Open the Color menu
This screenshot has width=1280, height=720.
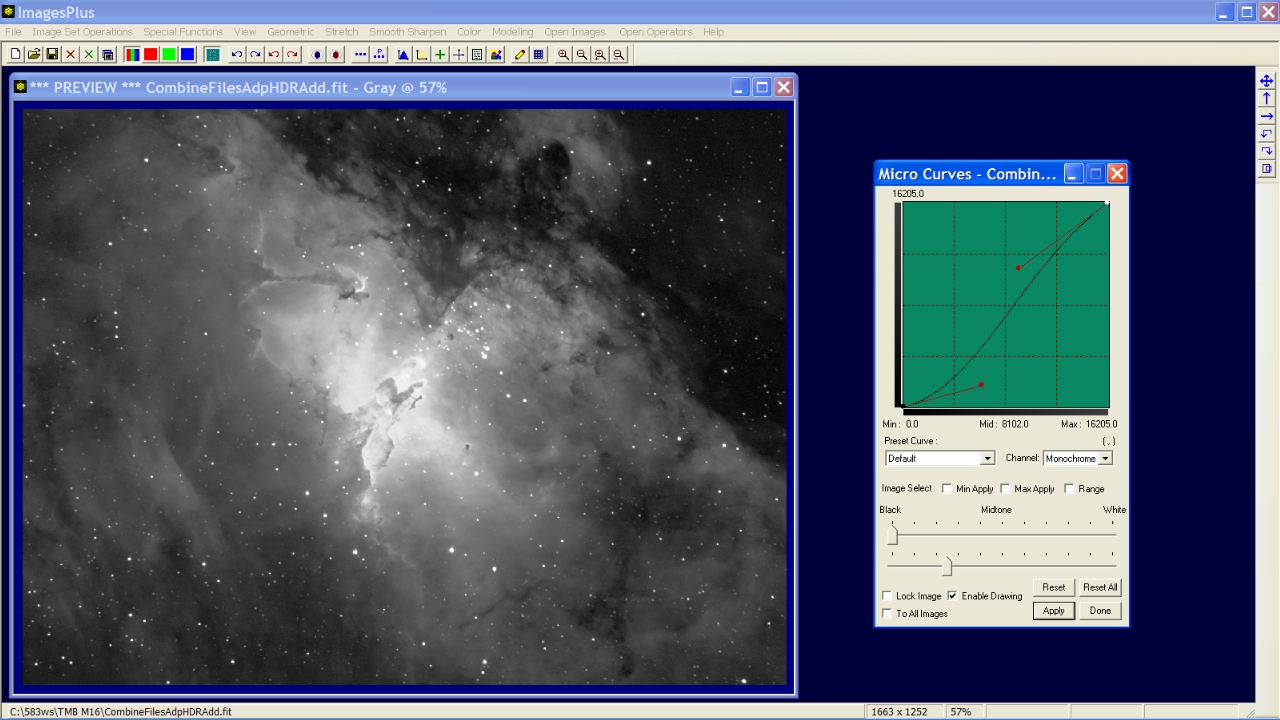469,32
